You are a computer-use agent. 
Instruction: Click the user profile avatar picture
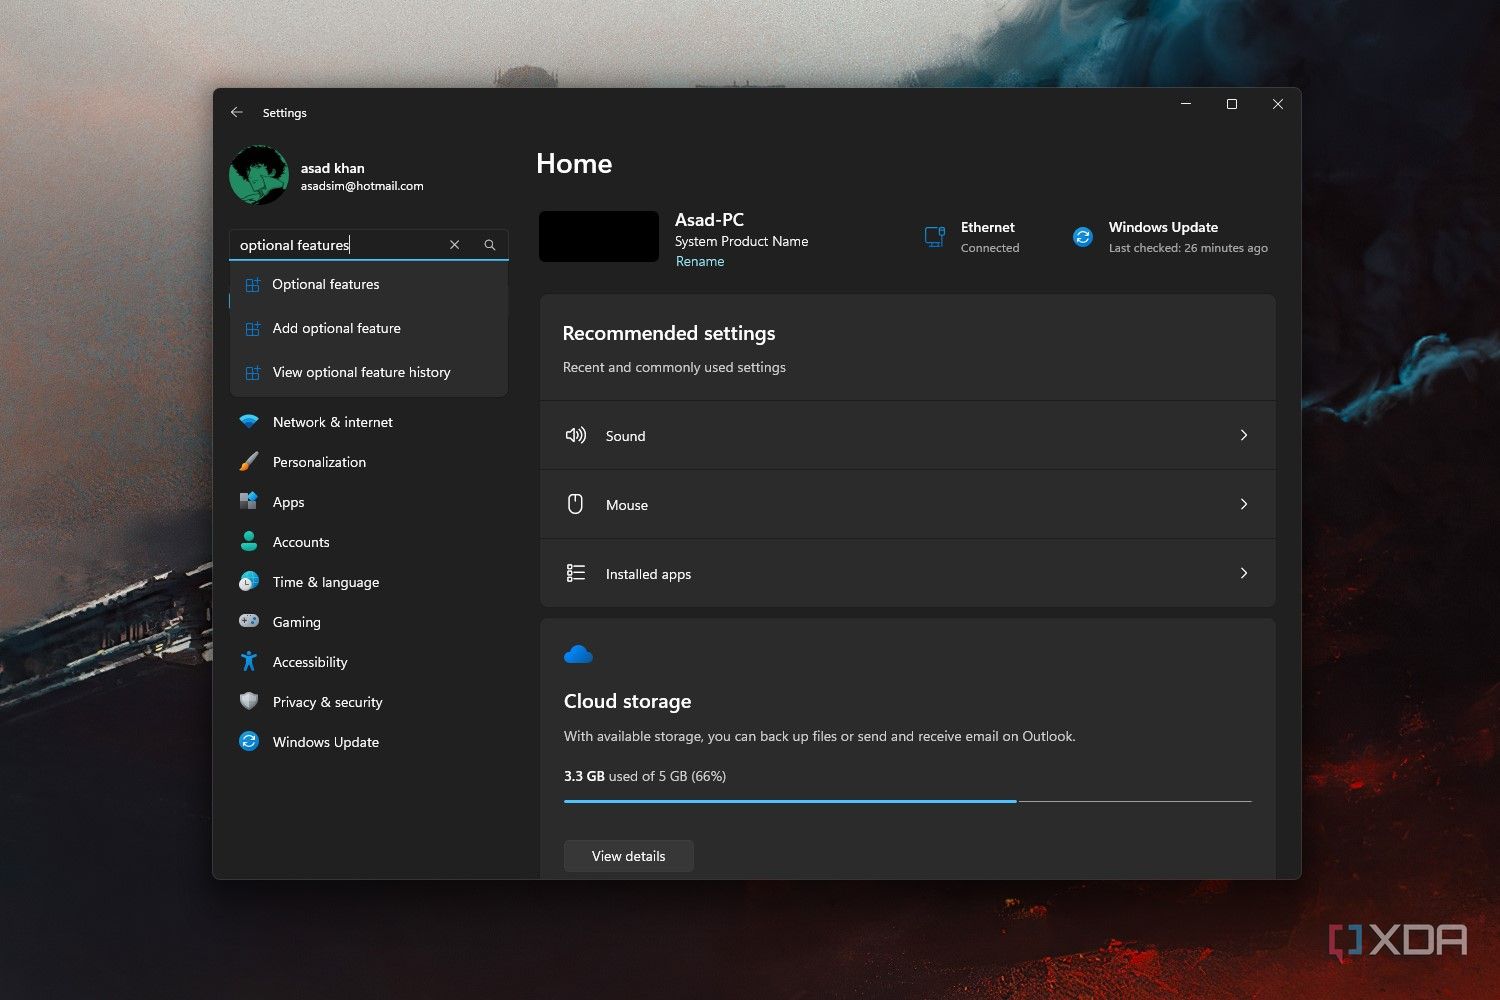(259, 176)
